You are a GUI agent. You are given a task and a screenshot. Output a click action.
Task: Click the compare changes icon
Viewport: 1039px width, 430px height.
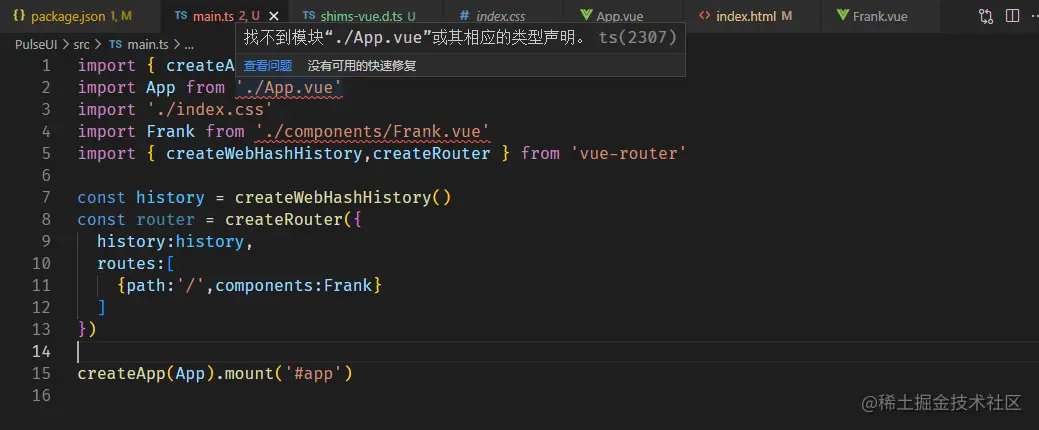pos(986,16)
